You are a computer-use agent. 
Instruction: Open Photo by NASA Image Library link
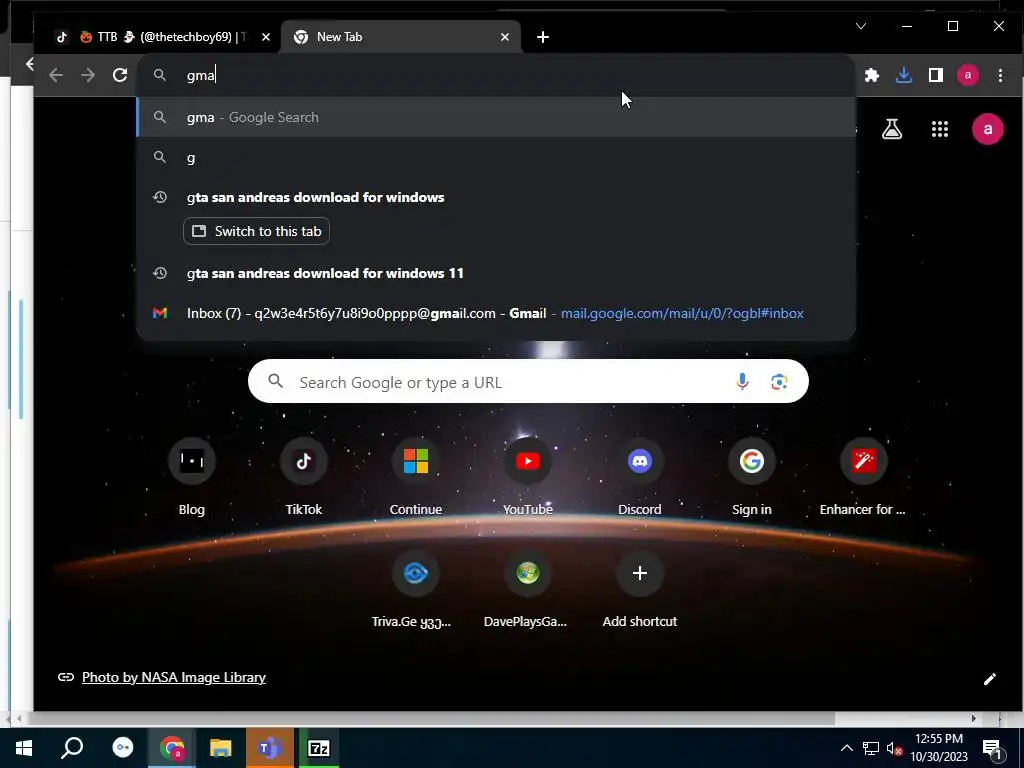pos(174,677)
